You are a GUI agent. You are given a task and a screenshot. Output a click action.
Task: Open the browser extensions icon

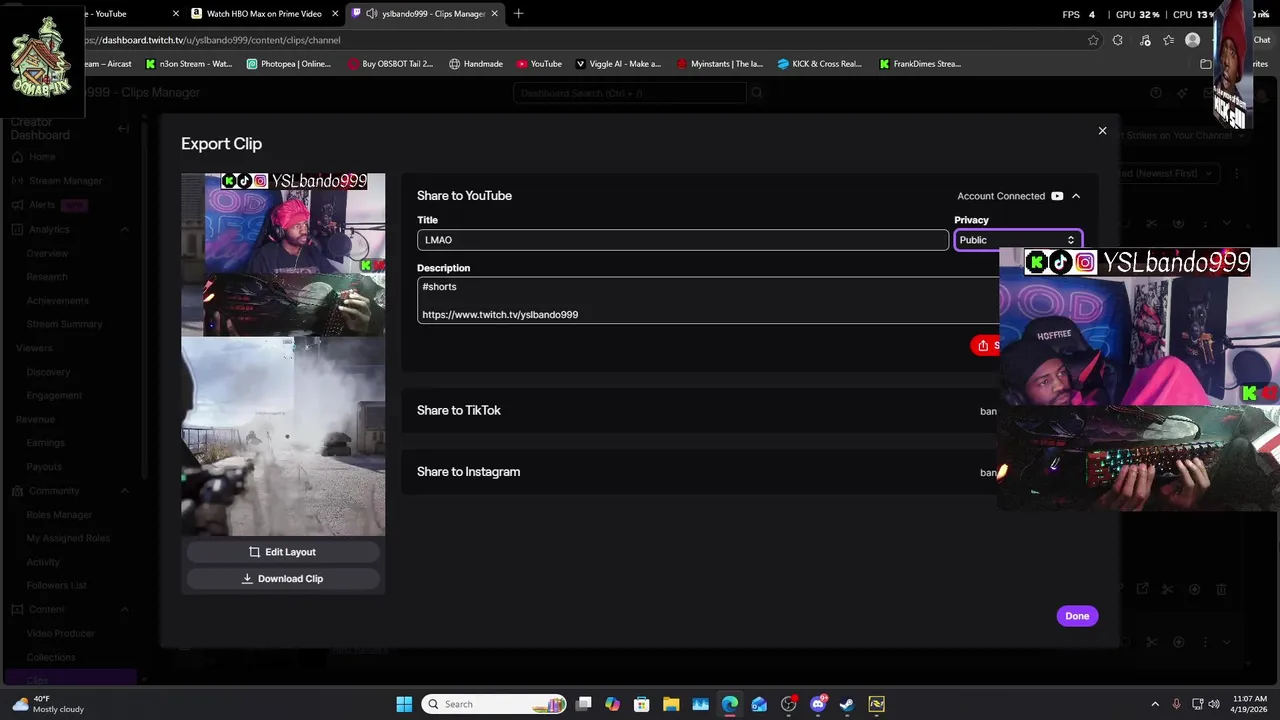[x=1118, y=40]
